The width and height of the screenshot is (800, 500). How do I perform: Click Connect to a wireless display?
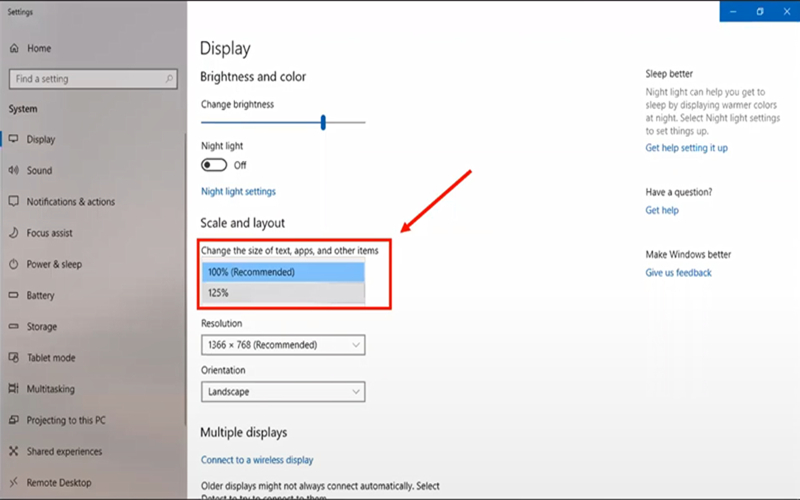click(257, 460)
